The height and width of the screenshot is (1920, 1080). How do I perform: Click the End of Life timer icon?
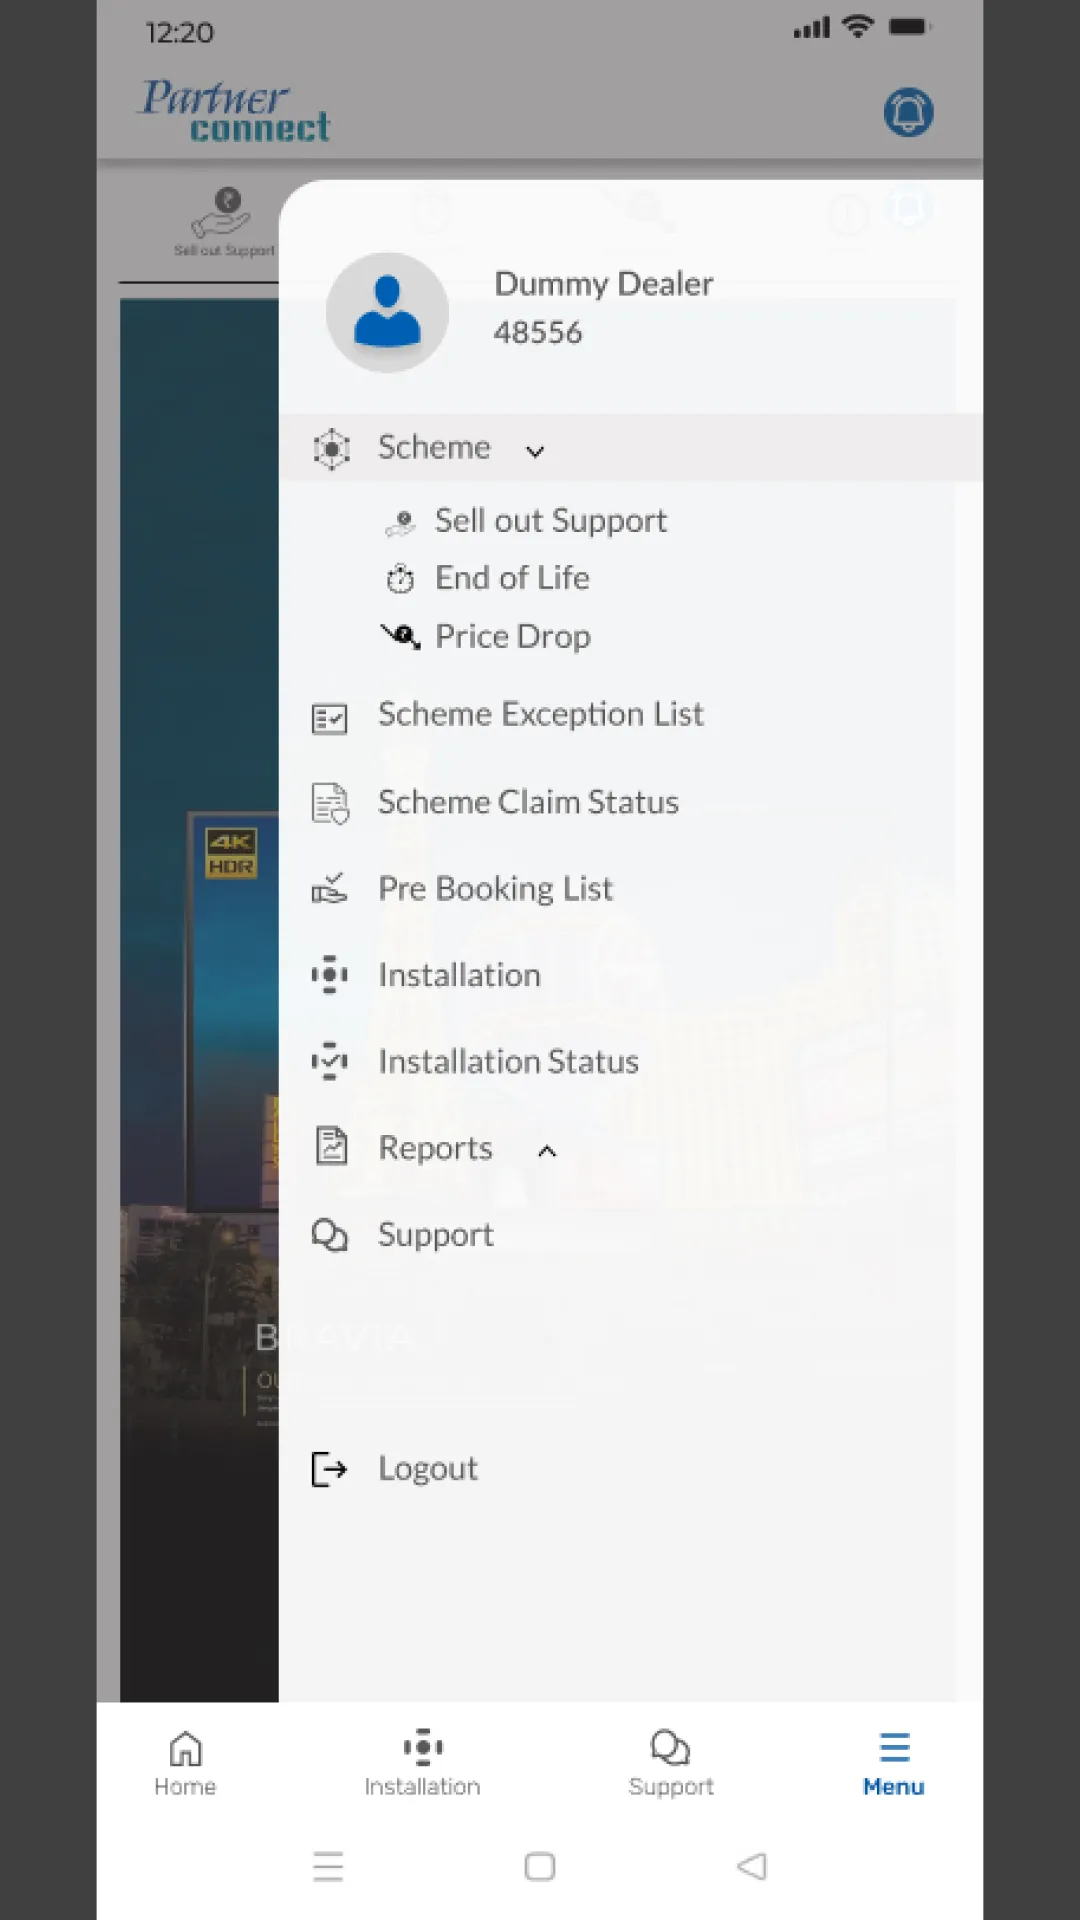pyautogui.click(x=400, y=579)
